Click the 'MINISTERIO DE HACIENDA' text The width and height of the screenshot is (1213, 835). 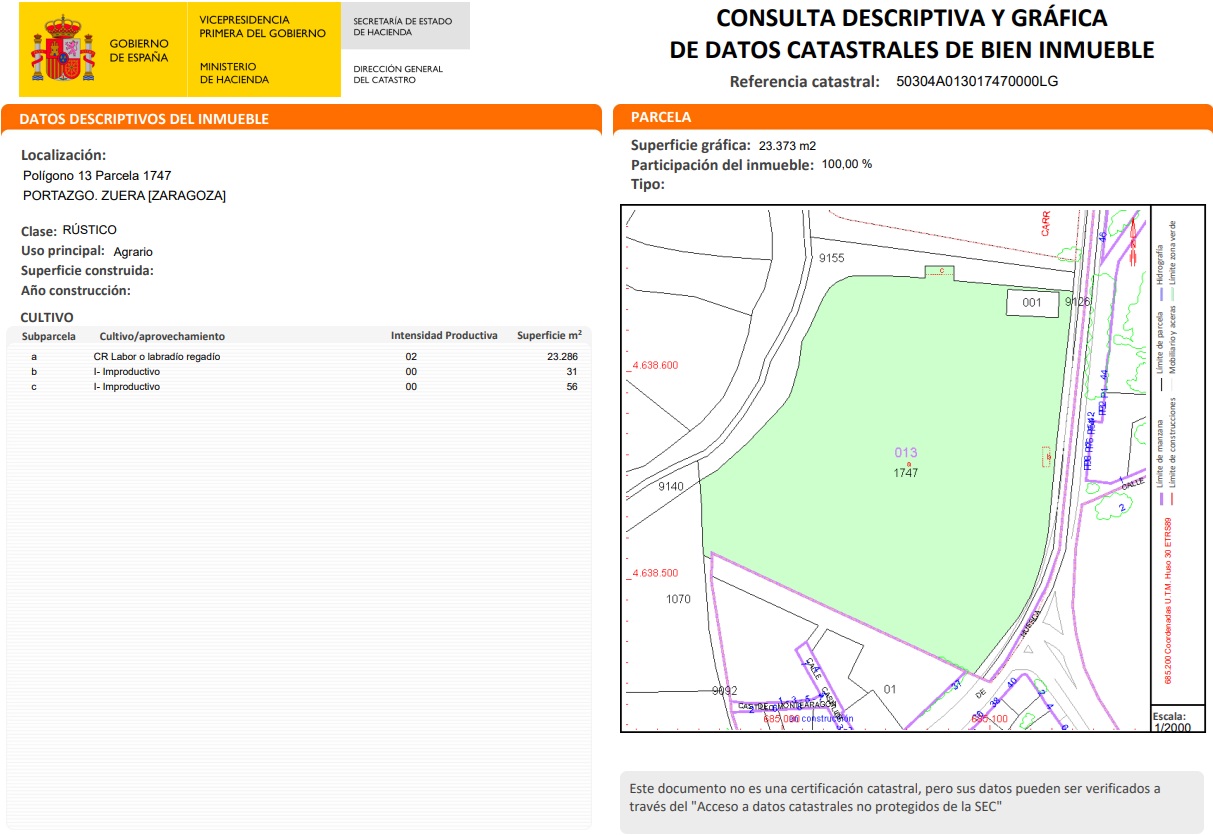[x=234, y=73]
